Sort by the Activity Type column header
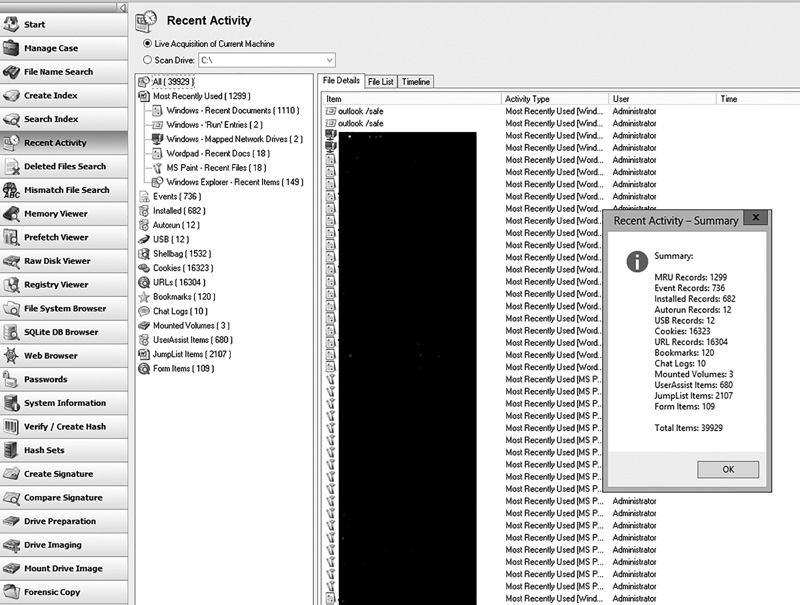This screenshot has width=800, height=605. click(555, 99)
